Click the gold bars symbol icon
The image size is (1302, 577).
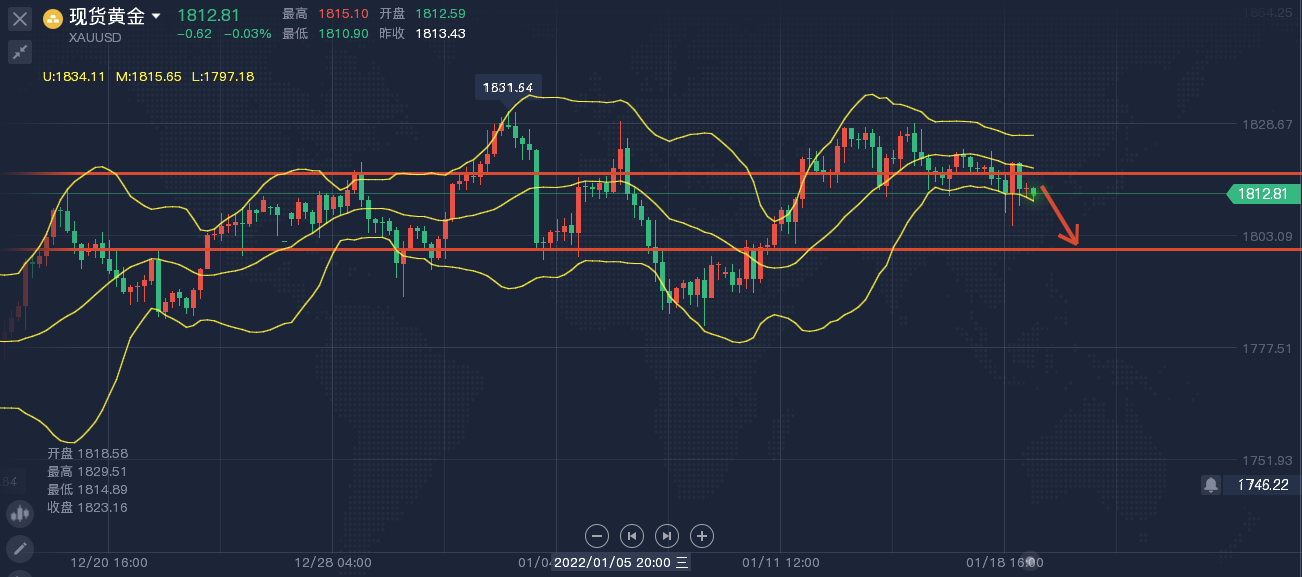(x=52, y=18)
